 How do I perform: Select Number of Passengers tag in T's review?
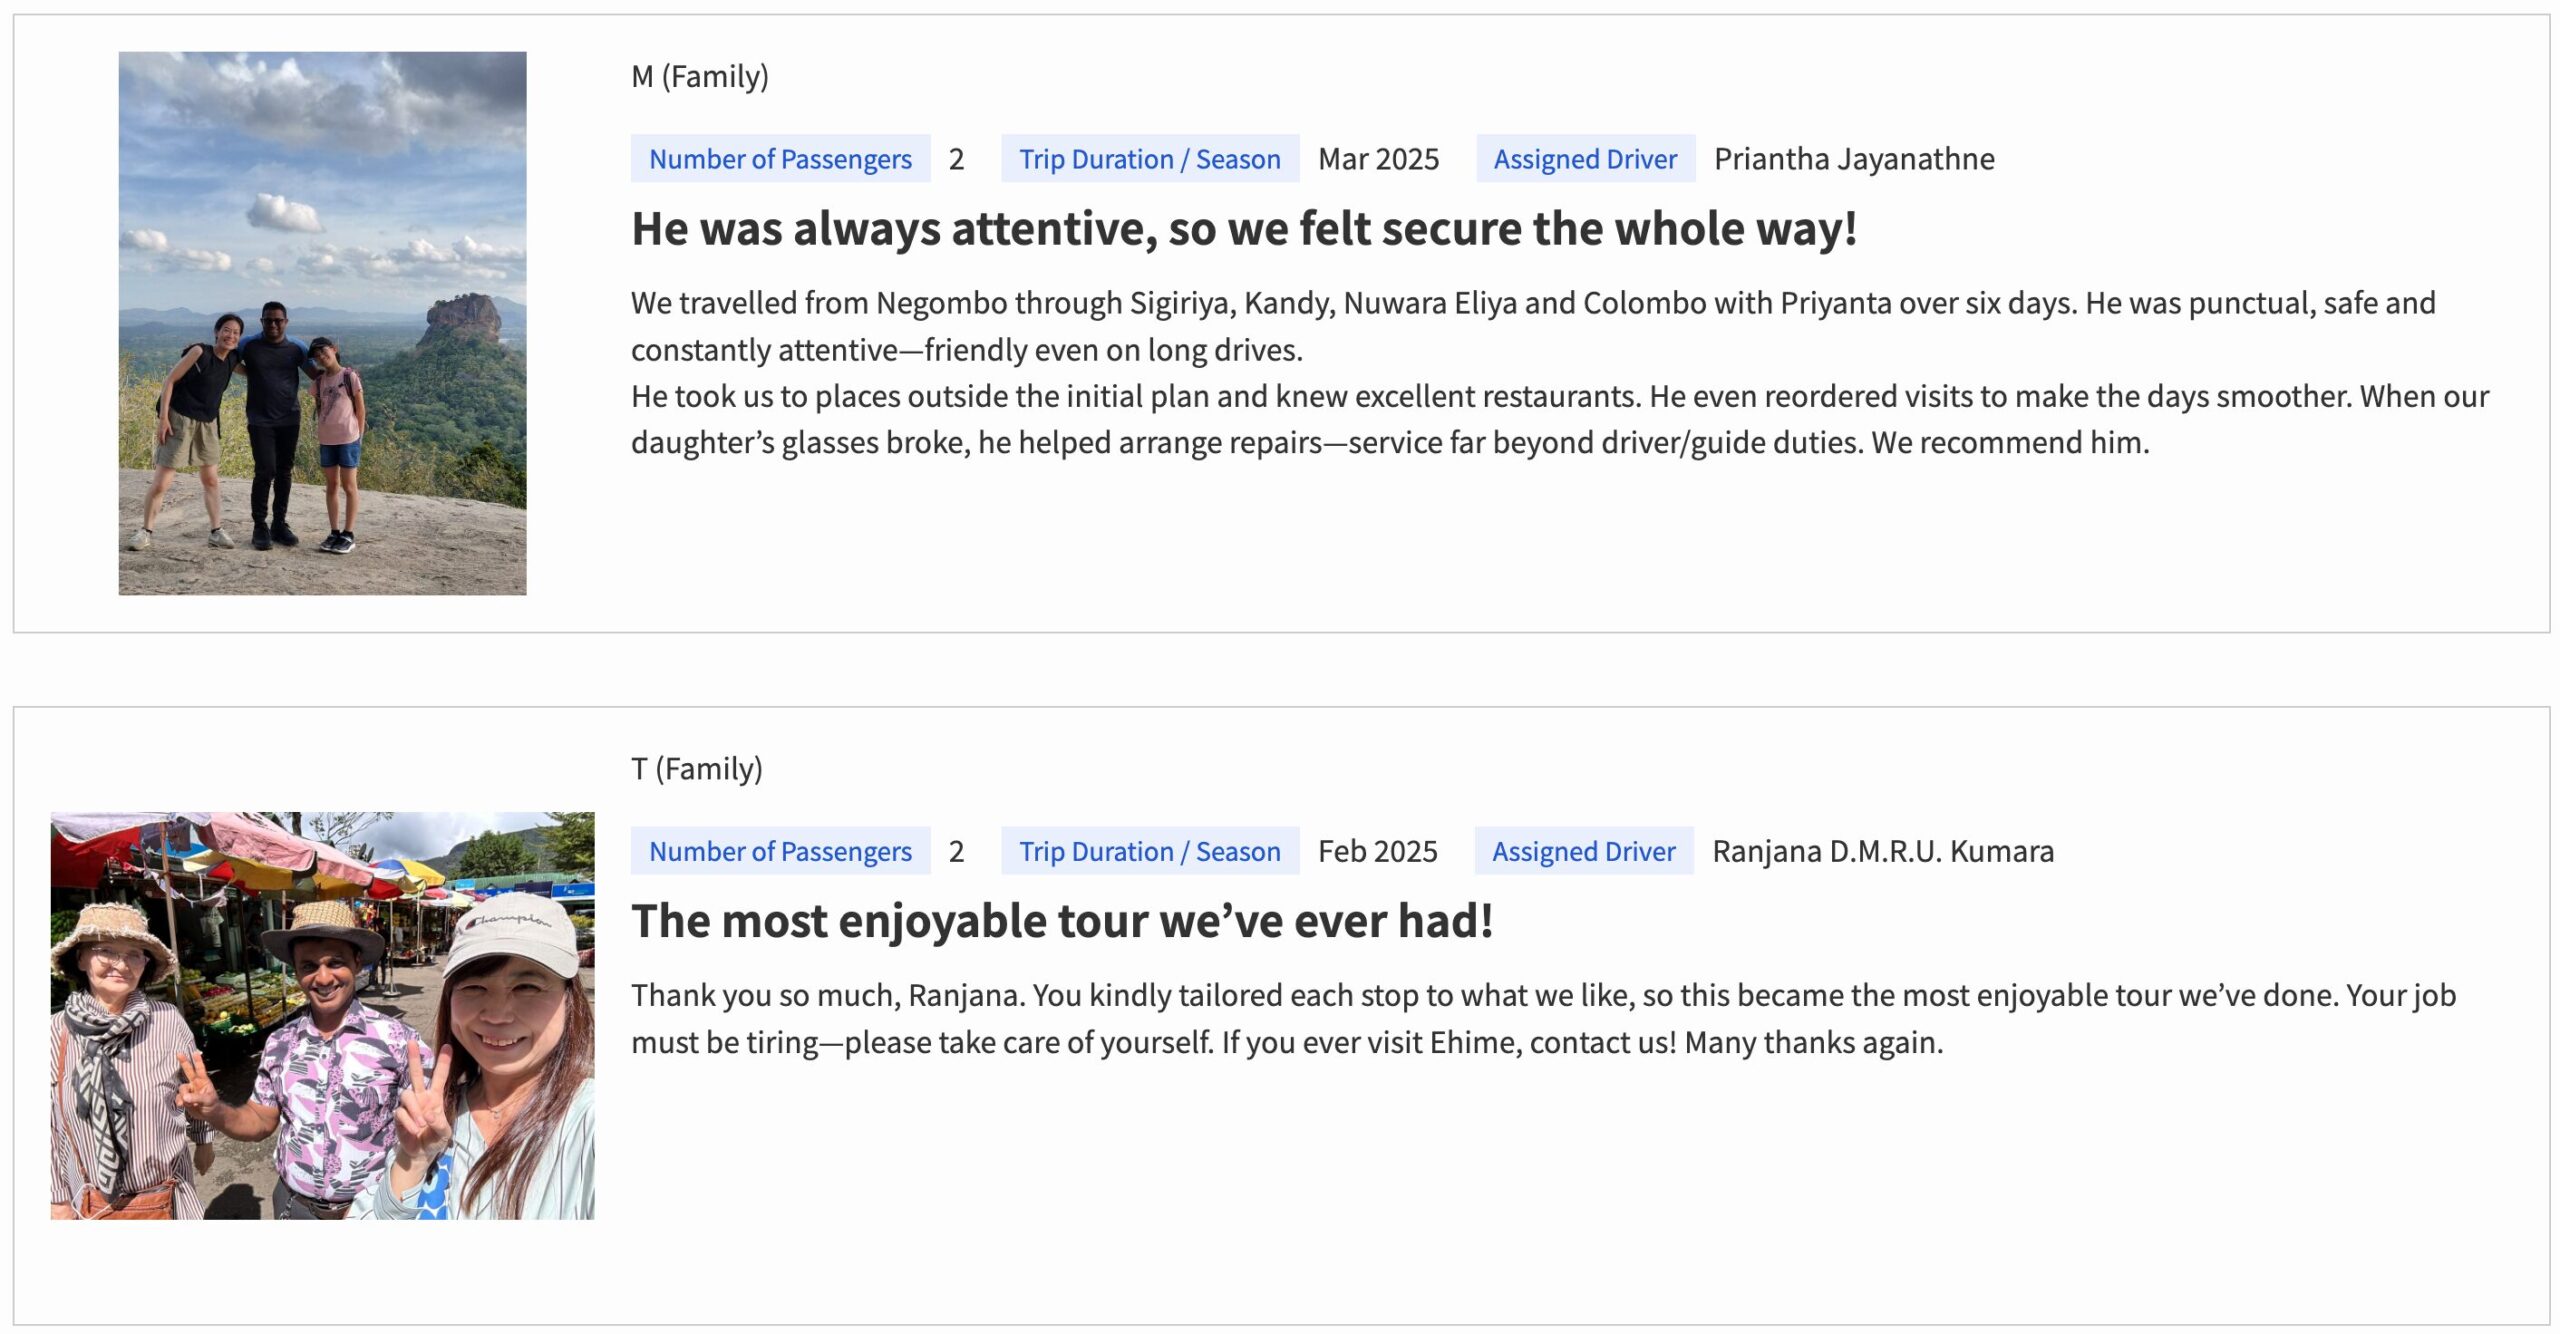click(x=780, y=851)
